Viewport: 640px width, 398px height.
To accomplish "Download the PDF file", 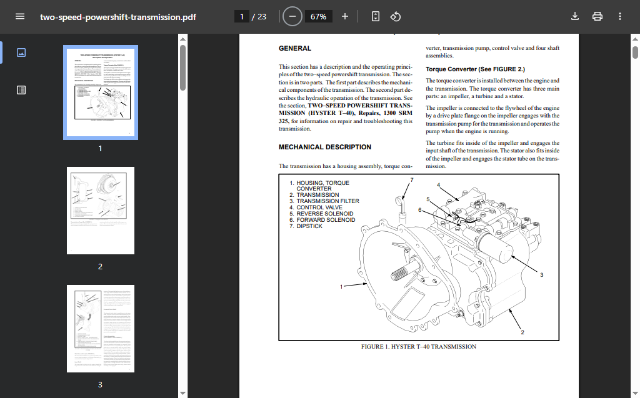I will pos(575,17).
